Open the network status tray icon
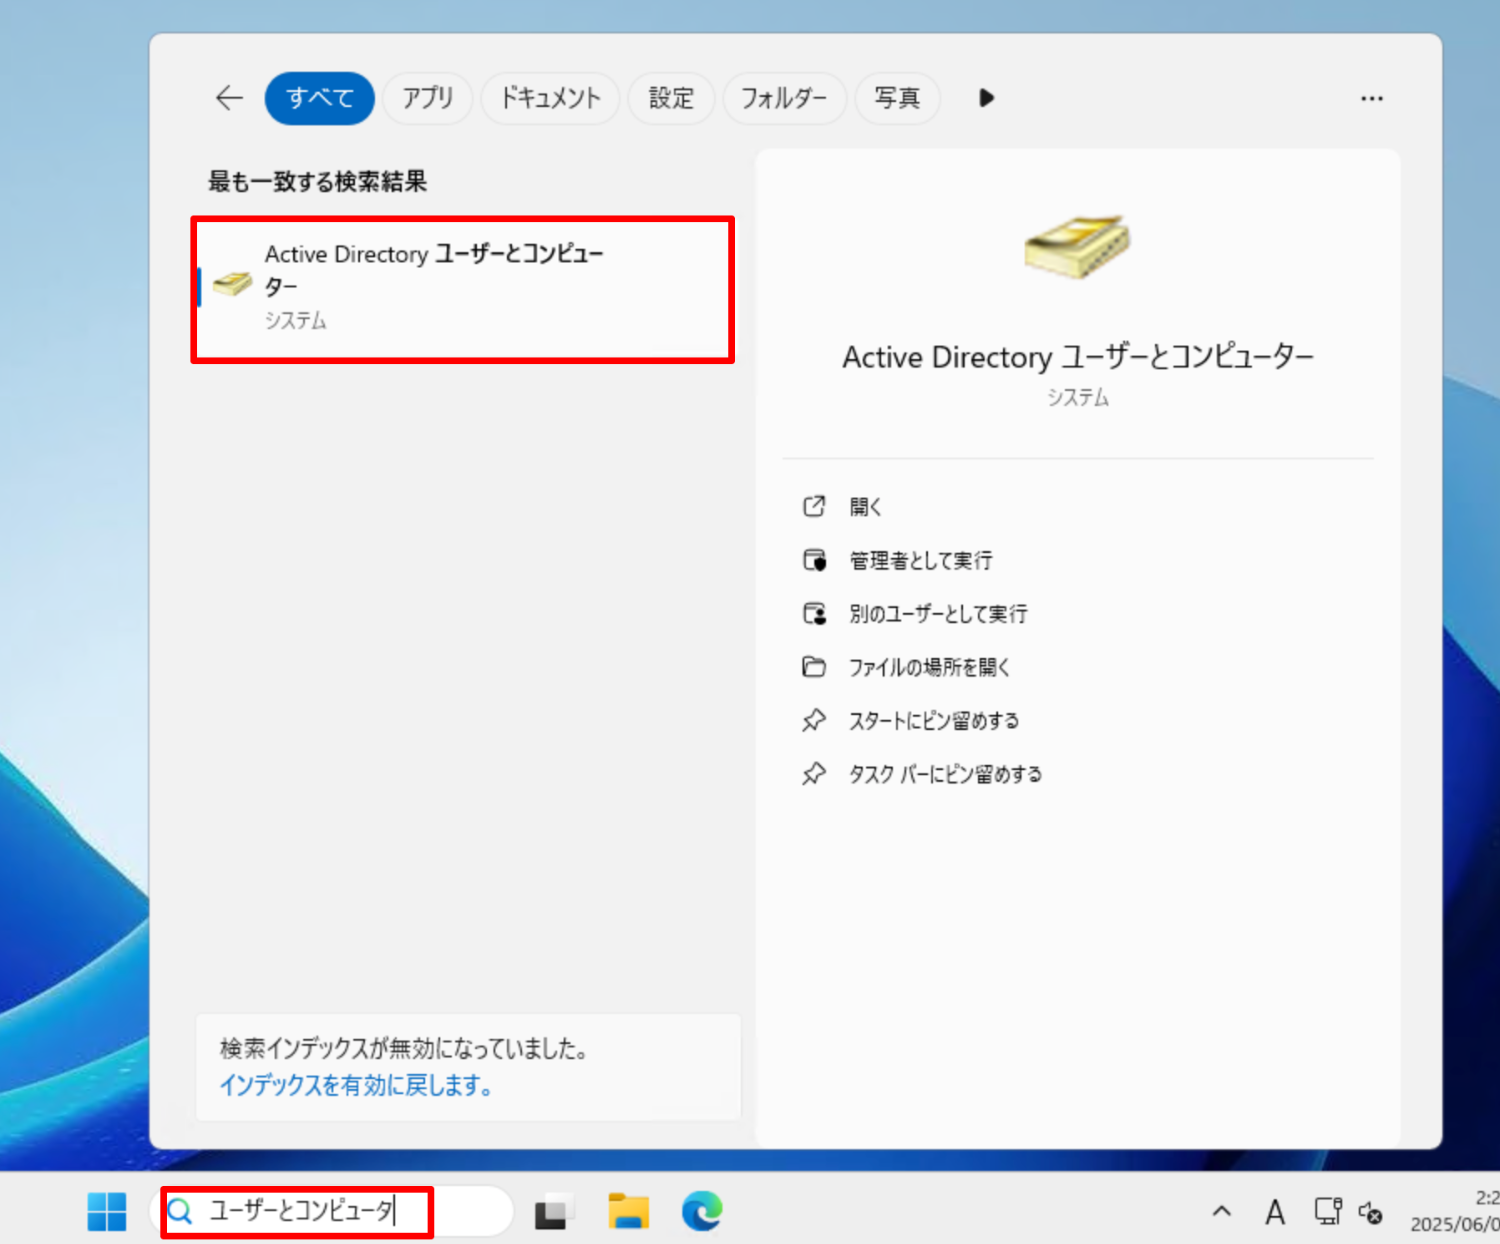This screenshot has height=1244, width=1500. point(1328,1211)
